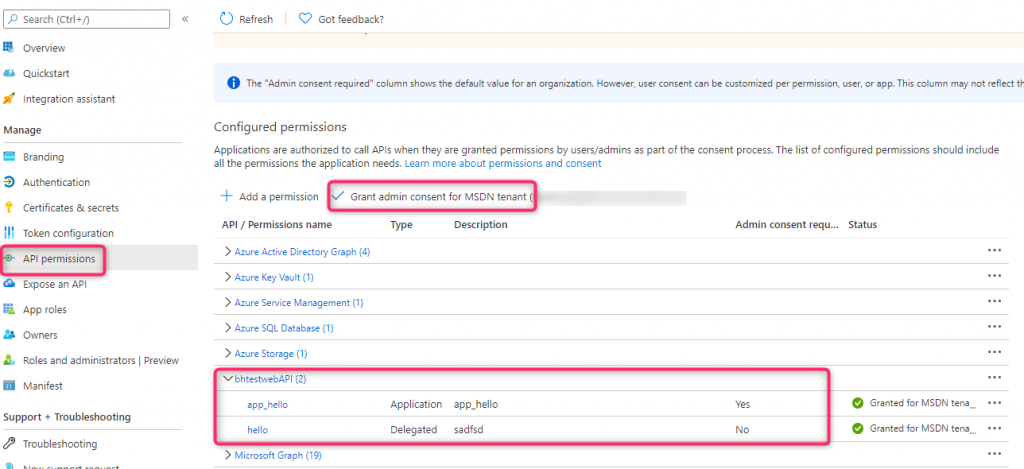
Task: Click the Roles and administrators icon
Action: coord(8,361)
